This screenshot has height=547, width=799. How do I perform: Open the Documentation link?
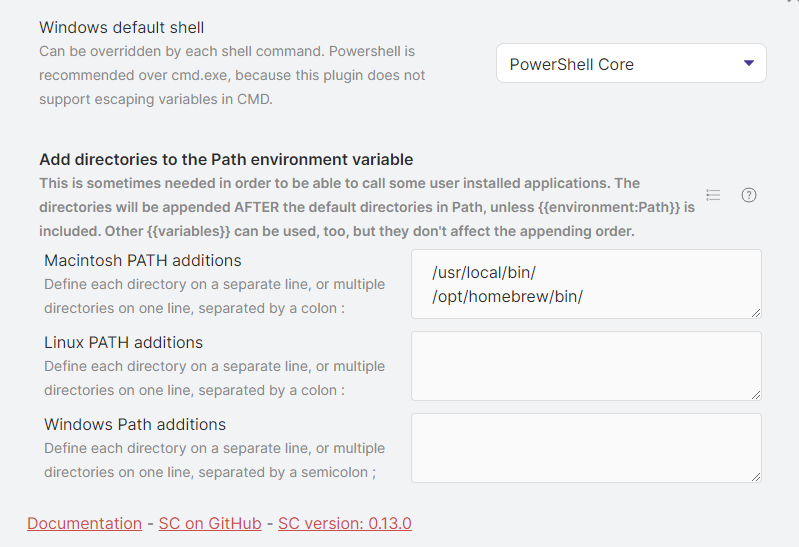click(85, 524)
